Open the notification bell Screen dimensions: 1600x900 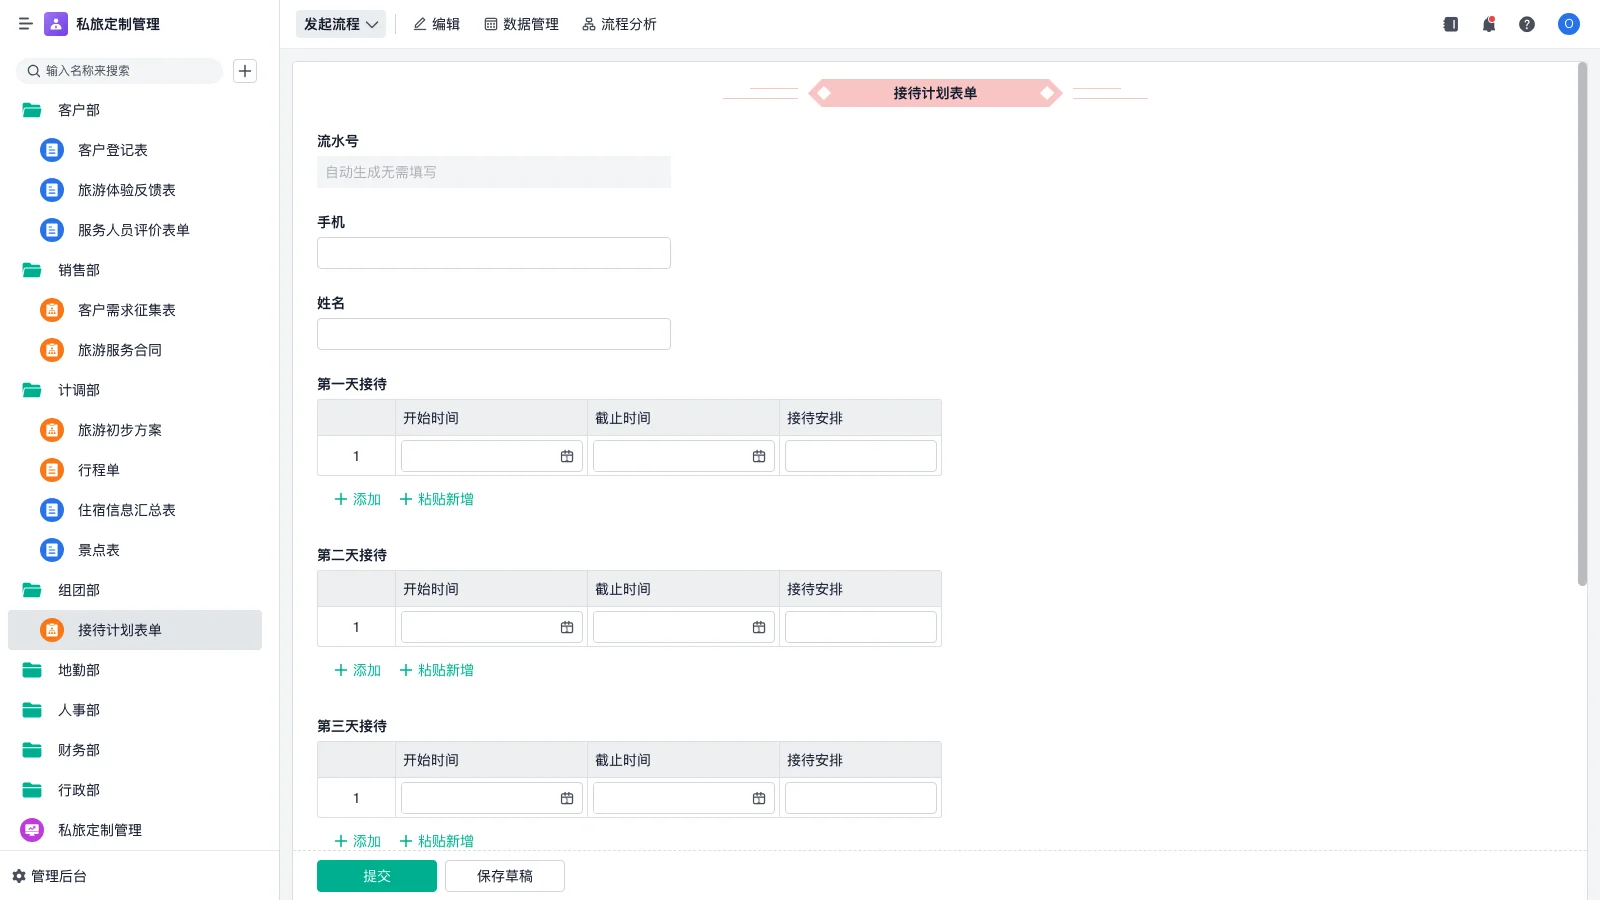tap(1489, 24)
